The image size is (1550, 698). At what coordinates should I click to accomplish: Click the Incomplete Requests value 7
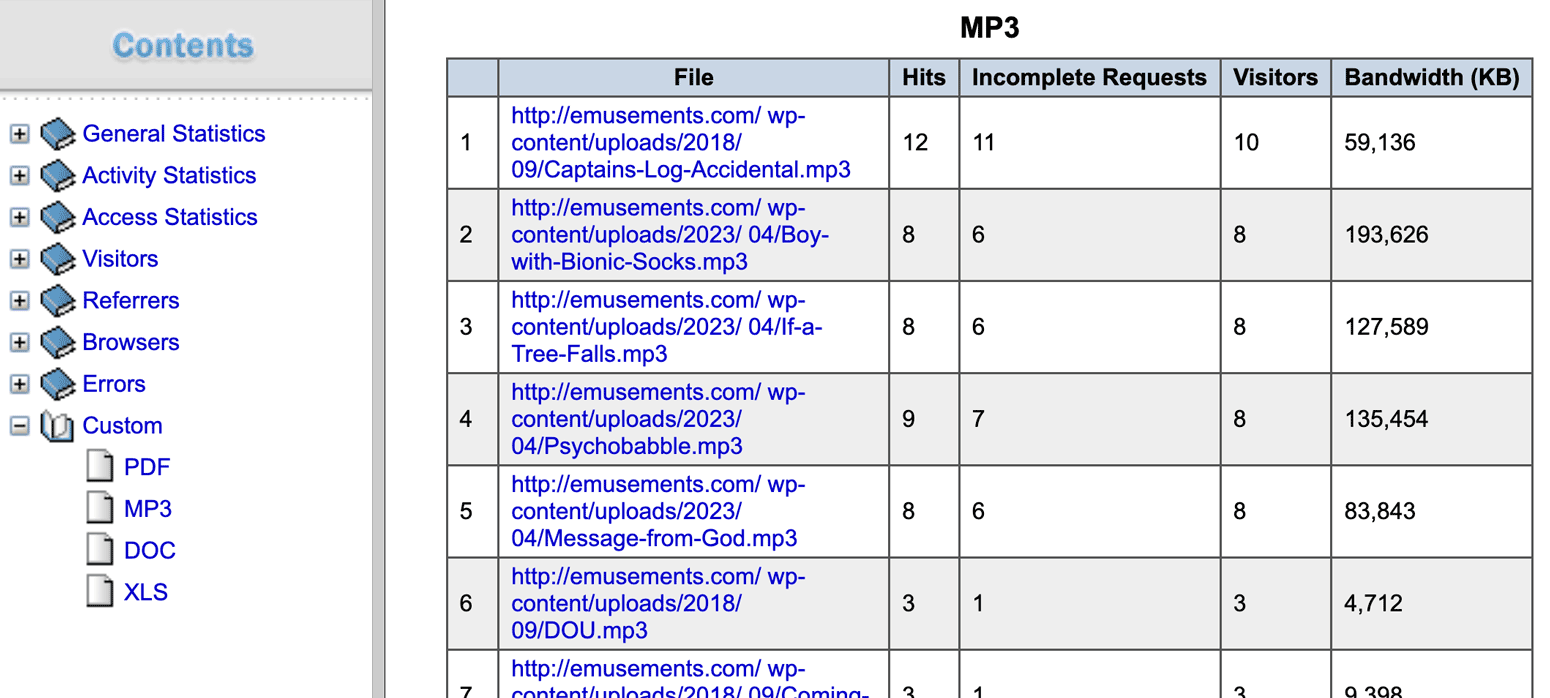tap(978, 419)
